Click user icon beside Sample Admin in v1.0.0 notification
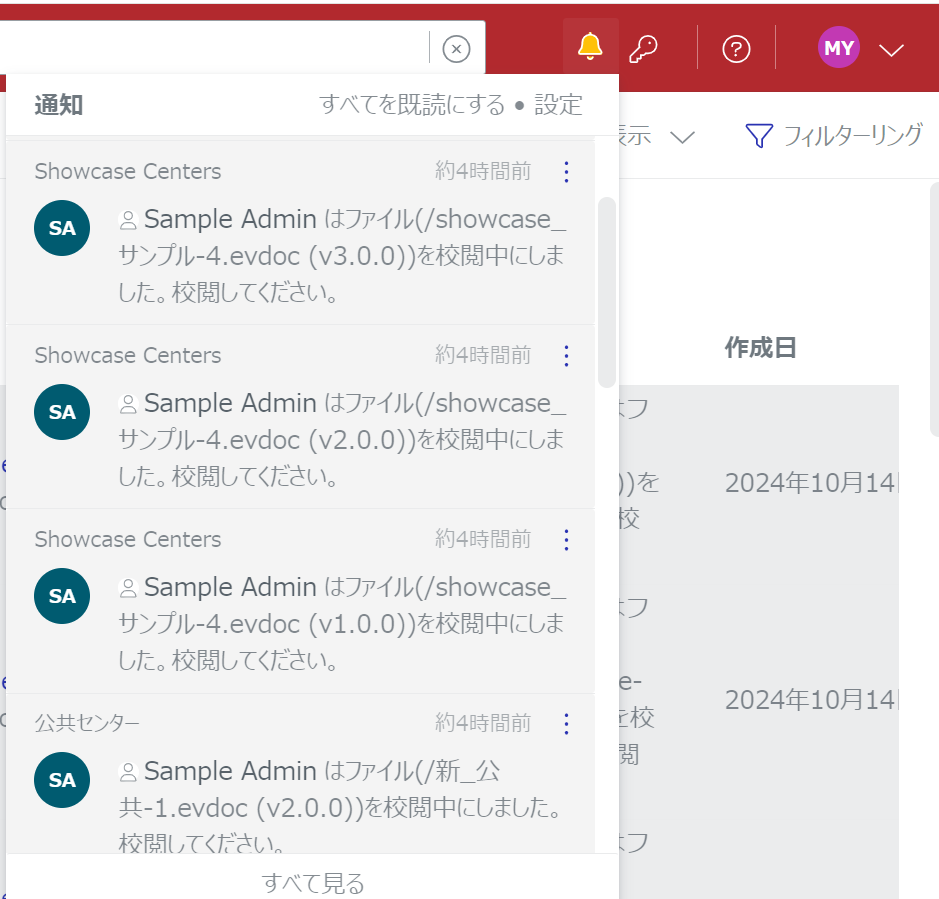This screenshot has width=939, height=899. (x=128, y=588)
